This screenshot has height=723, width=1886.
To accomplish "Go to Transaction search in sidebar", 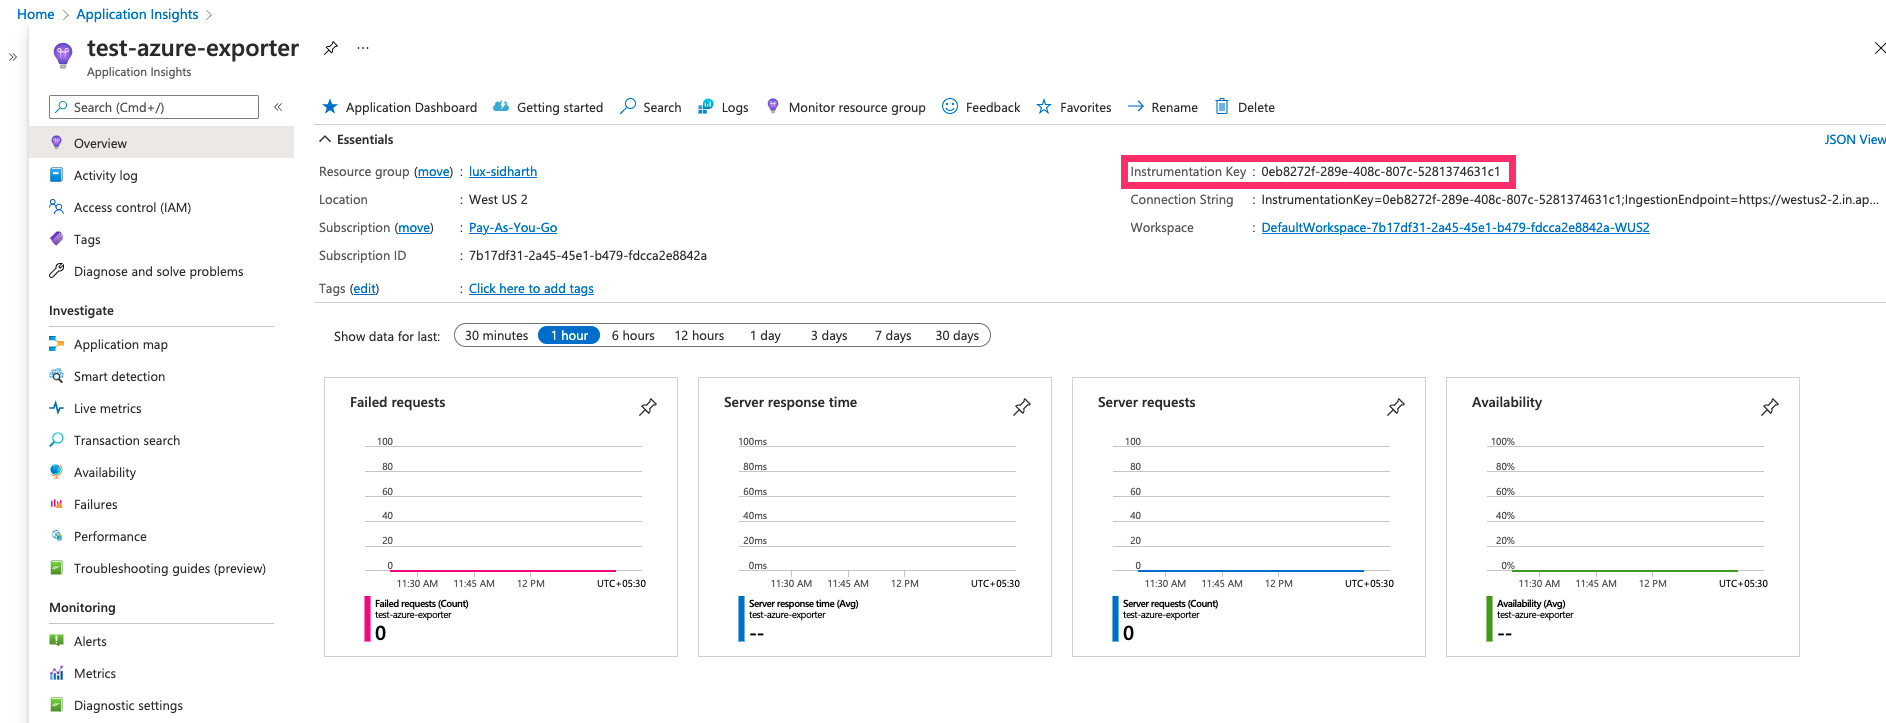I will pos(126,441).
